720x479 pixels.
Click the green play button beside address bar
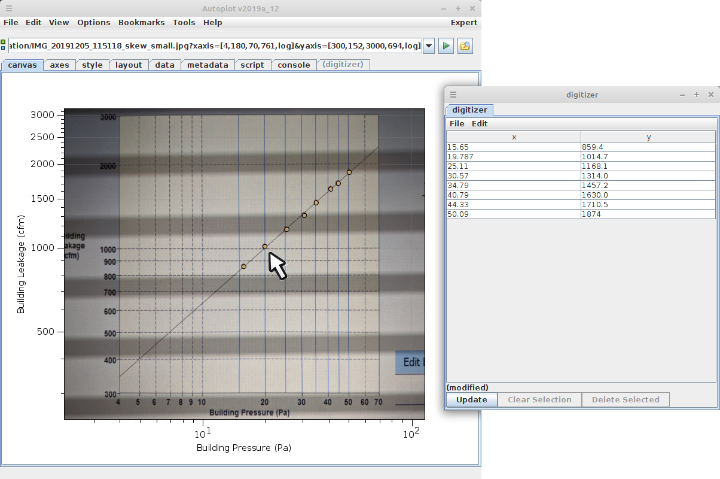(445, 46)
